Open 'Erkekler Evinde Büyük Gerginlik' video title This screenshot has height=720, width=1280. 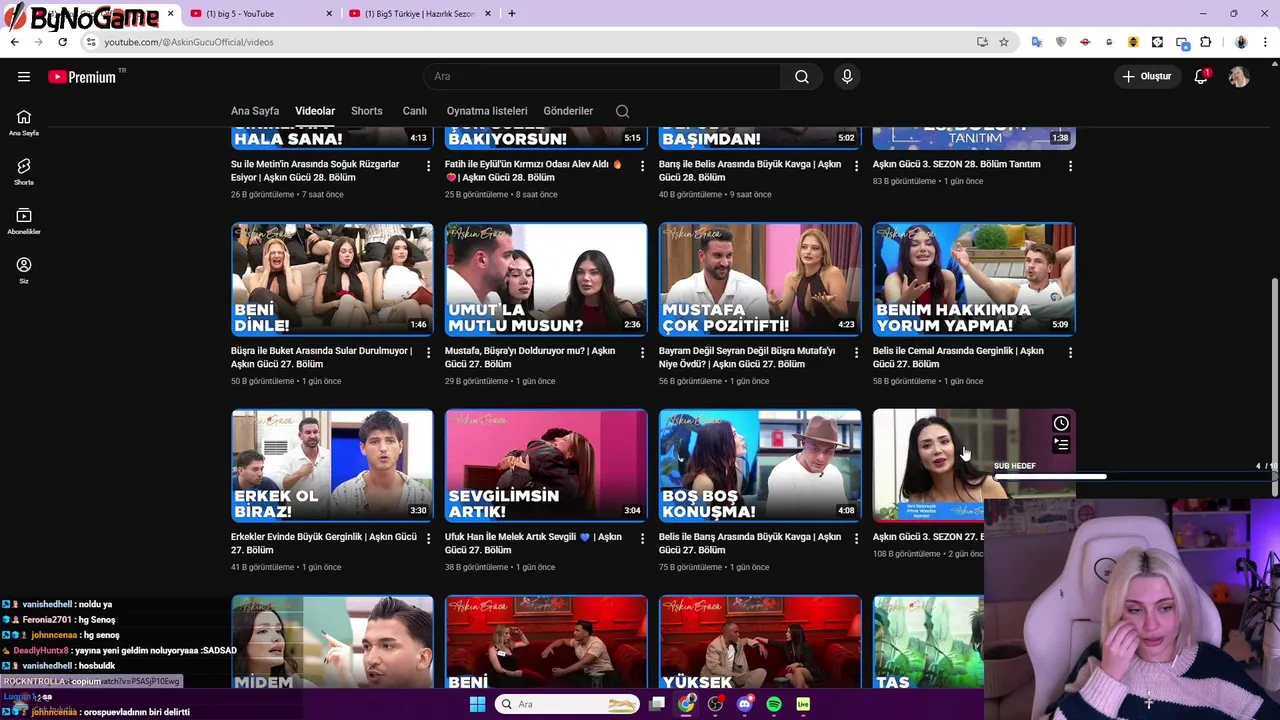(x=324, y=543)
